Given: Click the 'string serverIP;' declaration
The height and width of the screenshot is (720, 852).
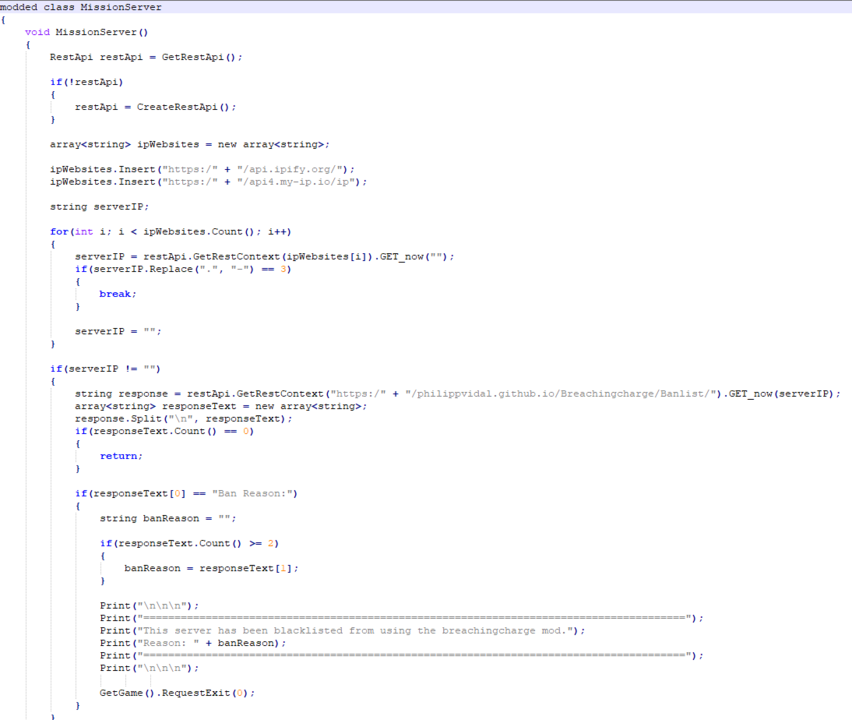Looking at the screenshot, I should pyautogui.click(x=99, y=207).
